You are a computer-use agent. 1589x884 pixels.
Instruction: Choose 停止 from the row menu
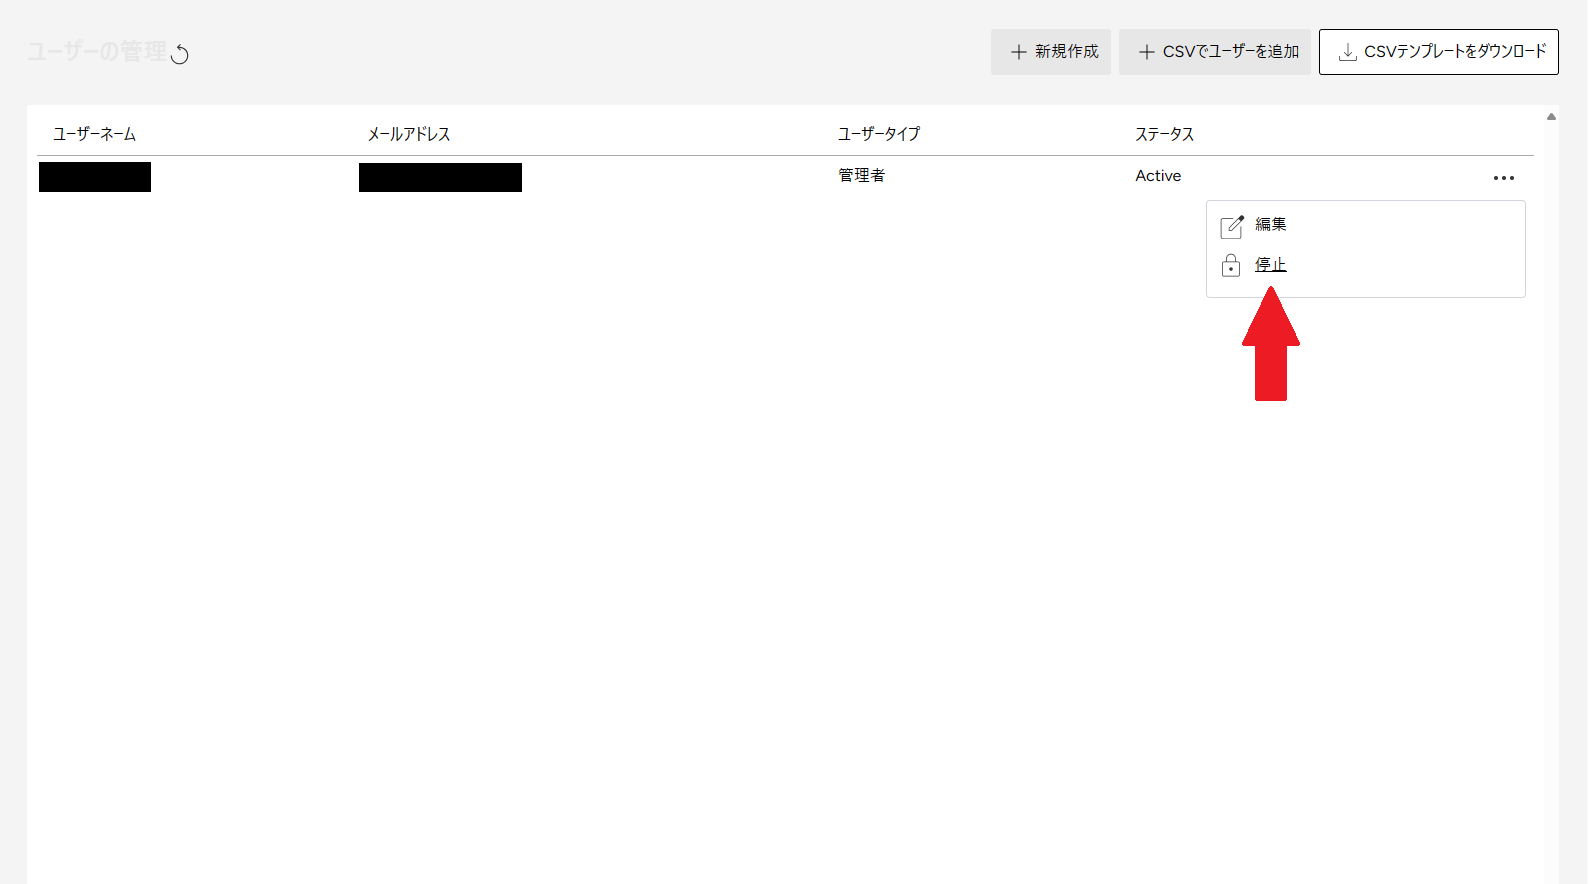(x=1271, y=265)
